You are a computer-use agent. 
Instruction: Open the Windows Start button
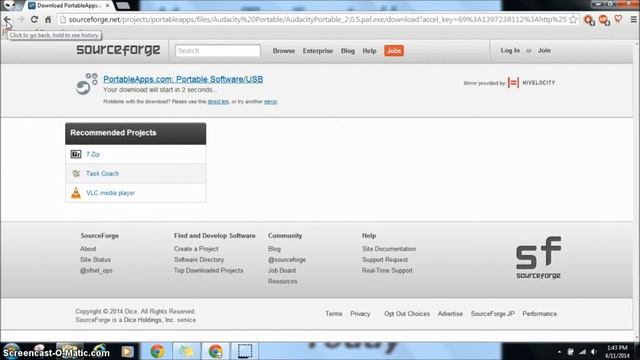(x=11, y=350)
